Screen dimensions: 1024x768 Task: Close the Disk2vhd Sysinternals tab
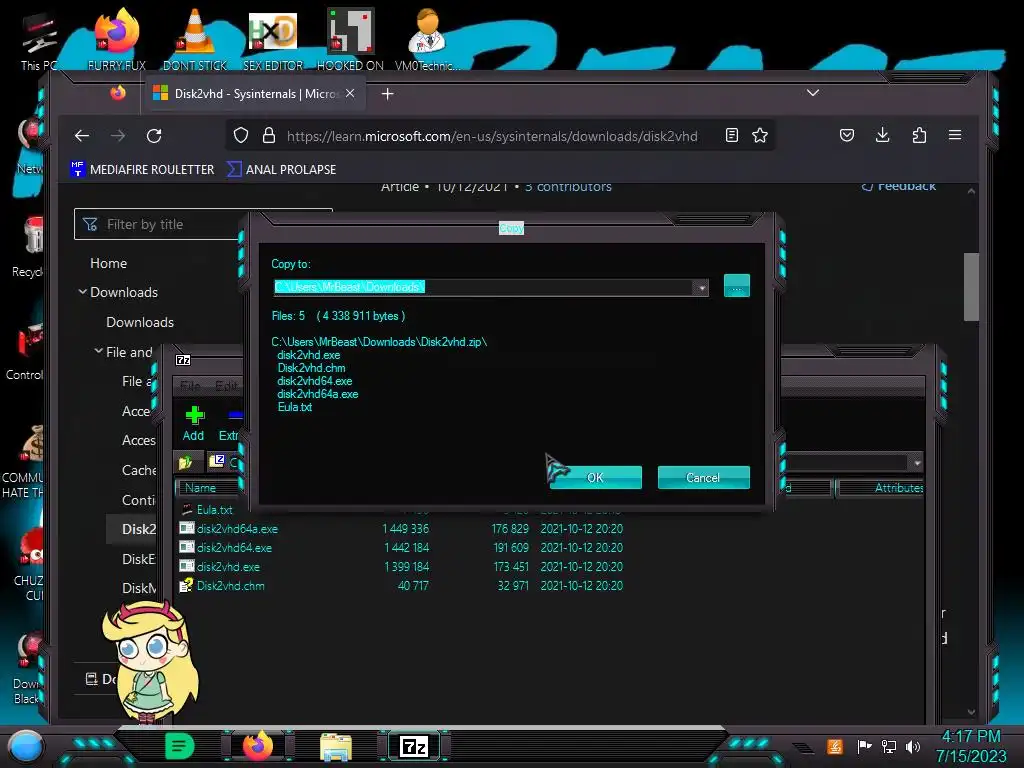(351, 93)
